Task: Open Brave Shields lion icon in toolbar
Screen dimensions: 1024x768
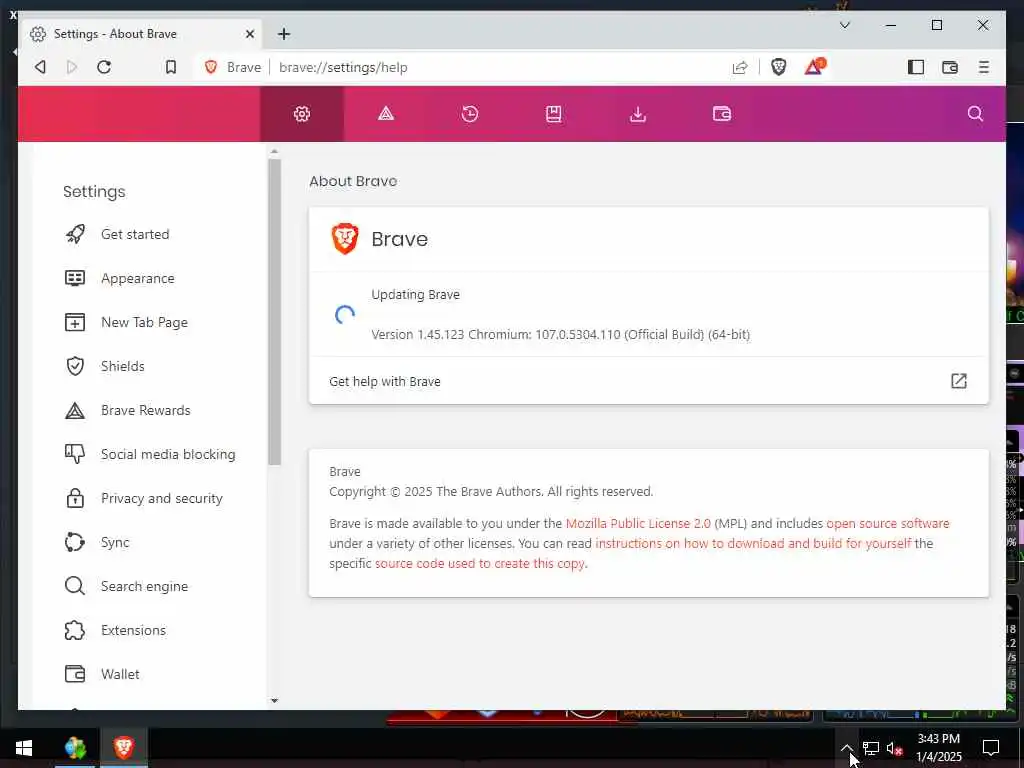Action: click(778, 67)
